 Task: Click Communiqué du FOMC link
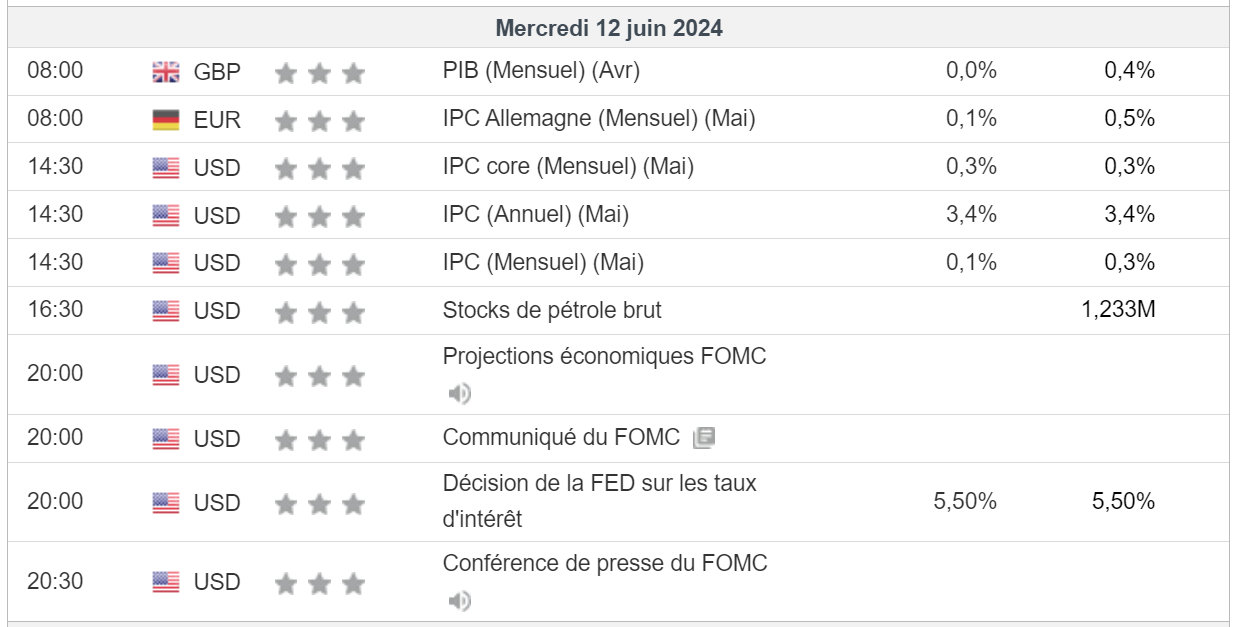tap(560, 437)
